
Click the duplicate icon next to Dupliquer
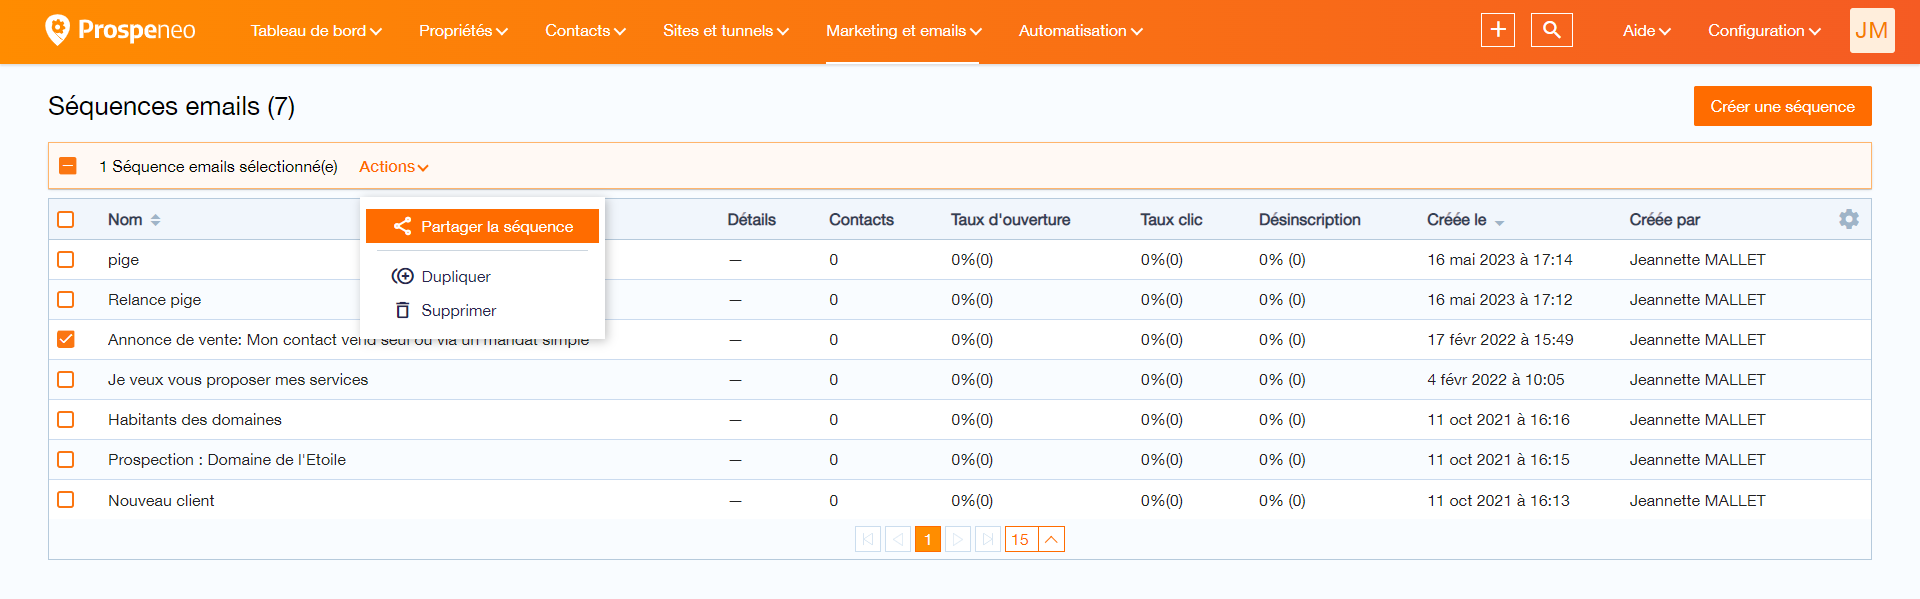tap(402, 276)
